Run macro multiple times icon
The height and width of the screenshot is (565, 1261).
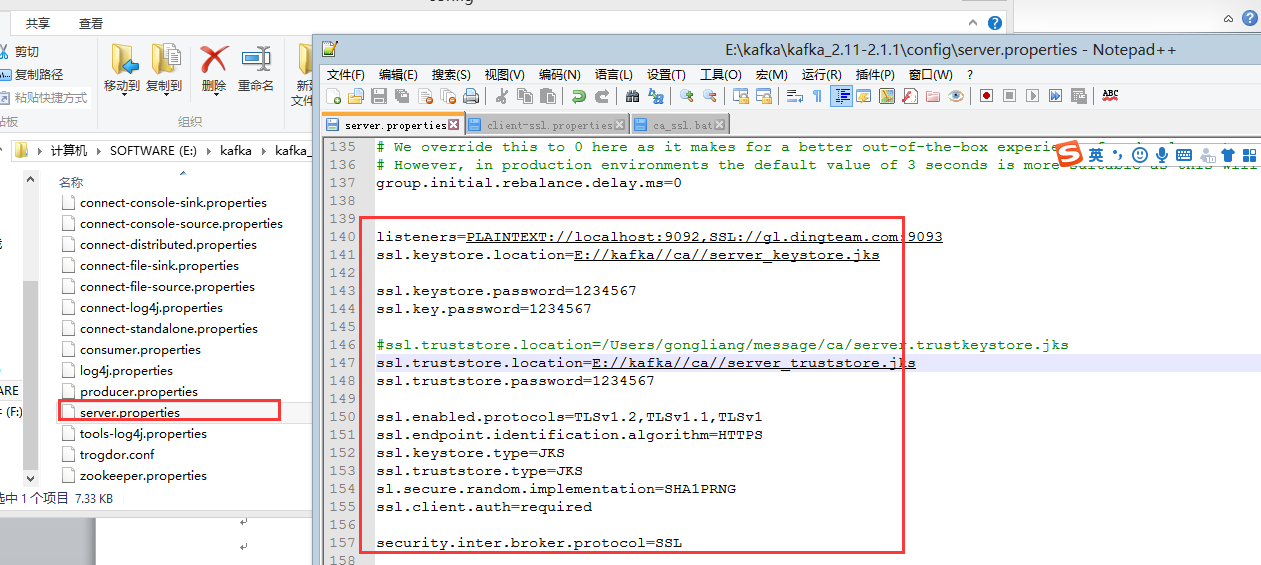(x=1055, y=96)
